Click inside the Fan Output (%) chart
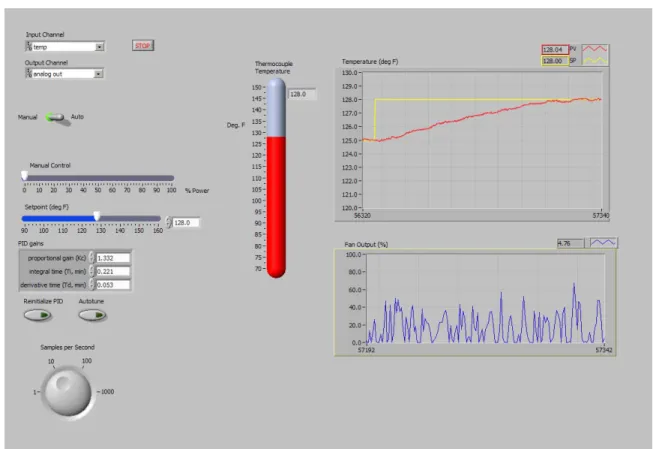 [485, 298]
